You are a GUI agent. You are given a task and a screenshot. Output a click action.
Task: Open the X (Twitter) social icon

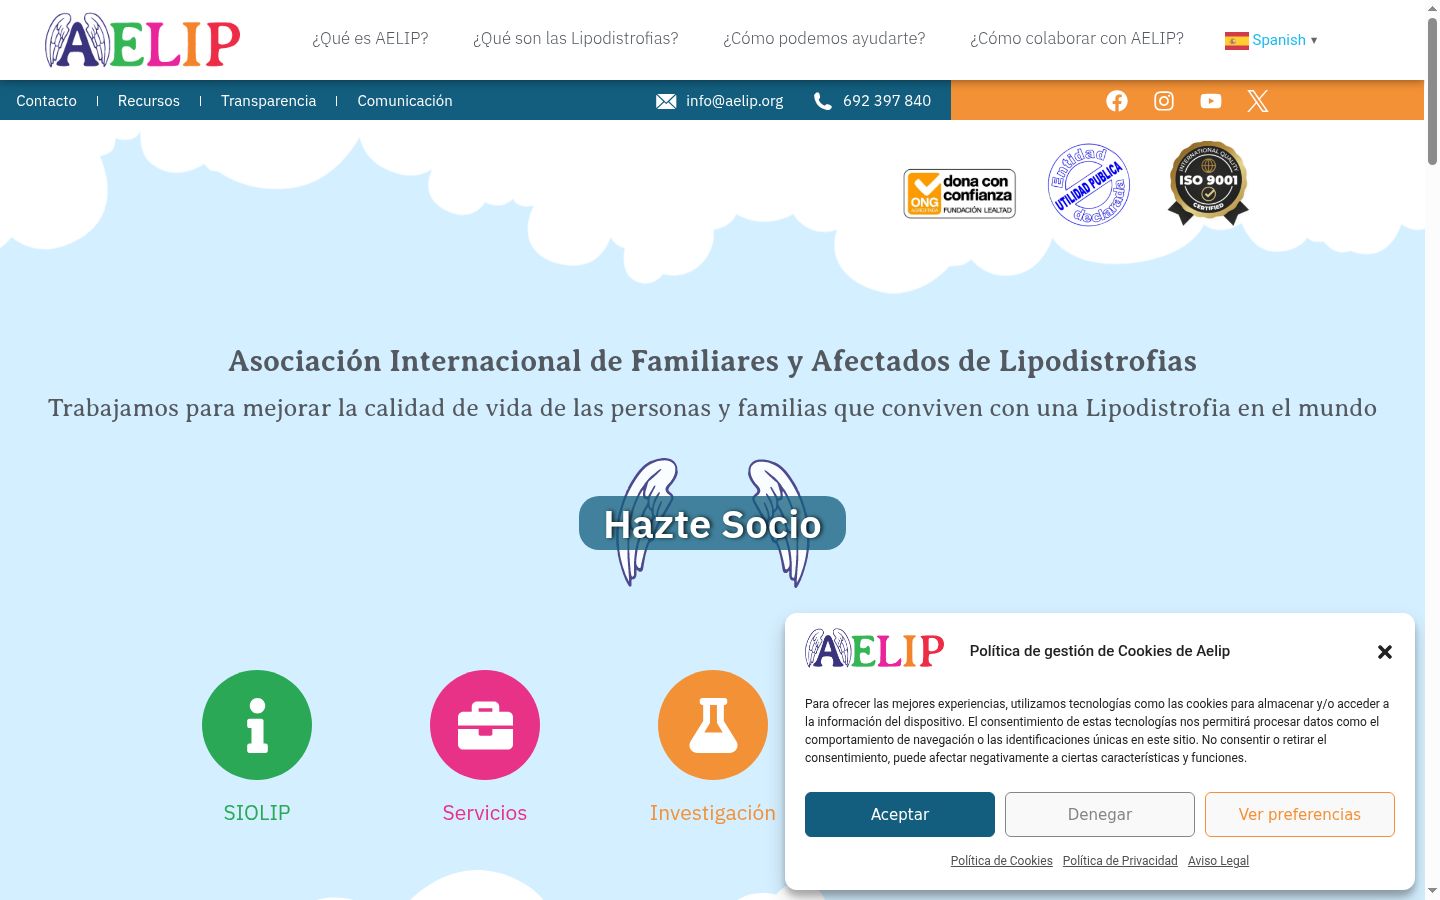tap(1258, 101)
